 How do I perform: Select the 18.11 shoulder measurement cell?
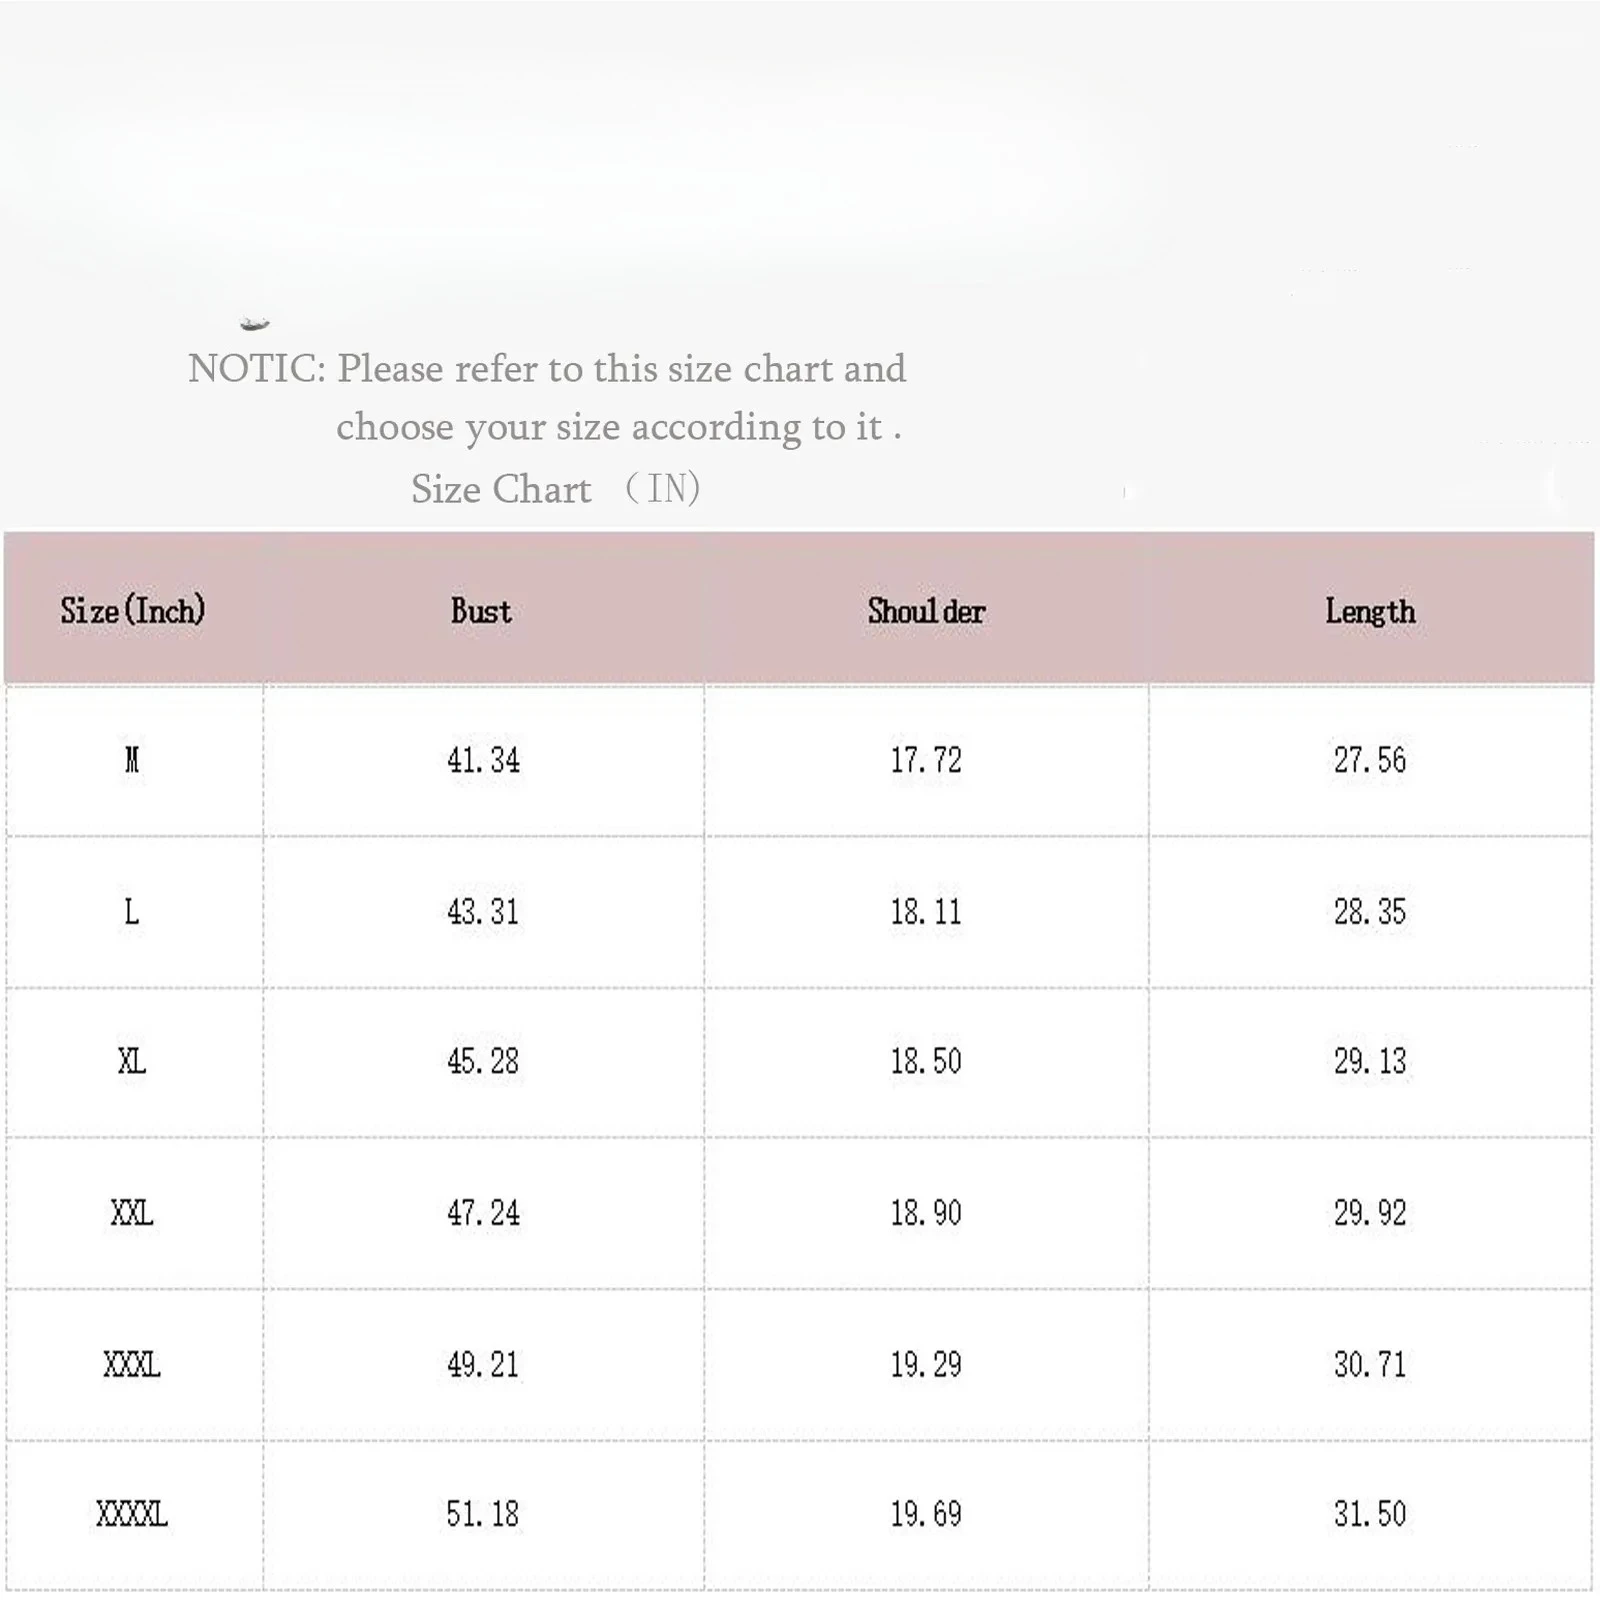point(926,912)
